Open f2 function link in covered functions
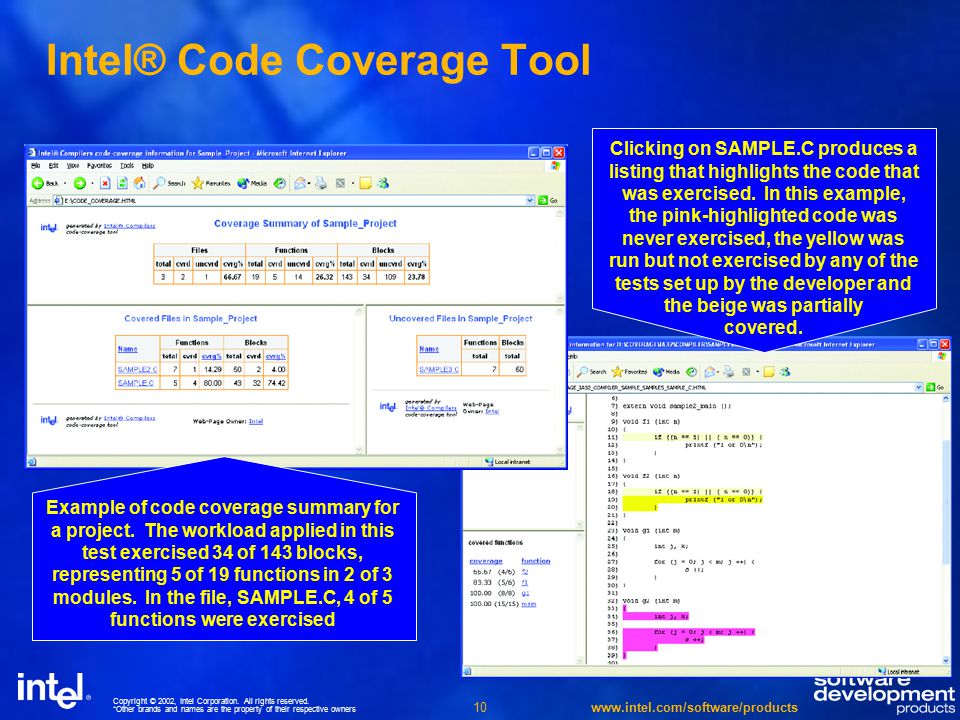The image size is (960, 720). click(524, 572)
